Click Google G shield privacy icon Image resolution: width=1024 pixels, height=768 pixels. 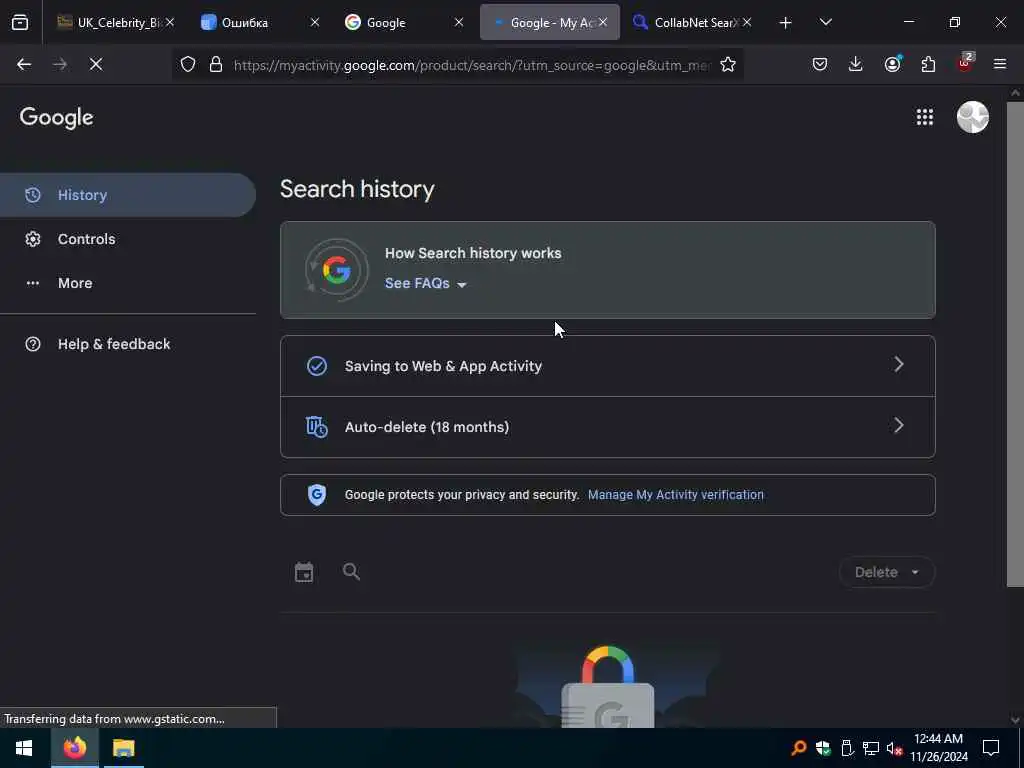click(x=317, y=495)
